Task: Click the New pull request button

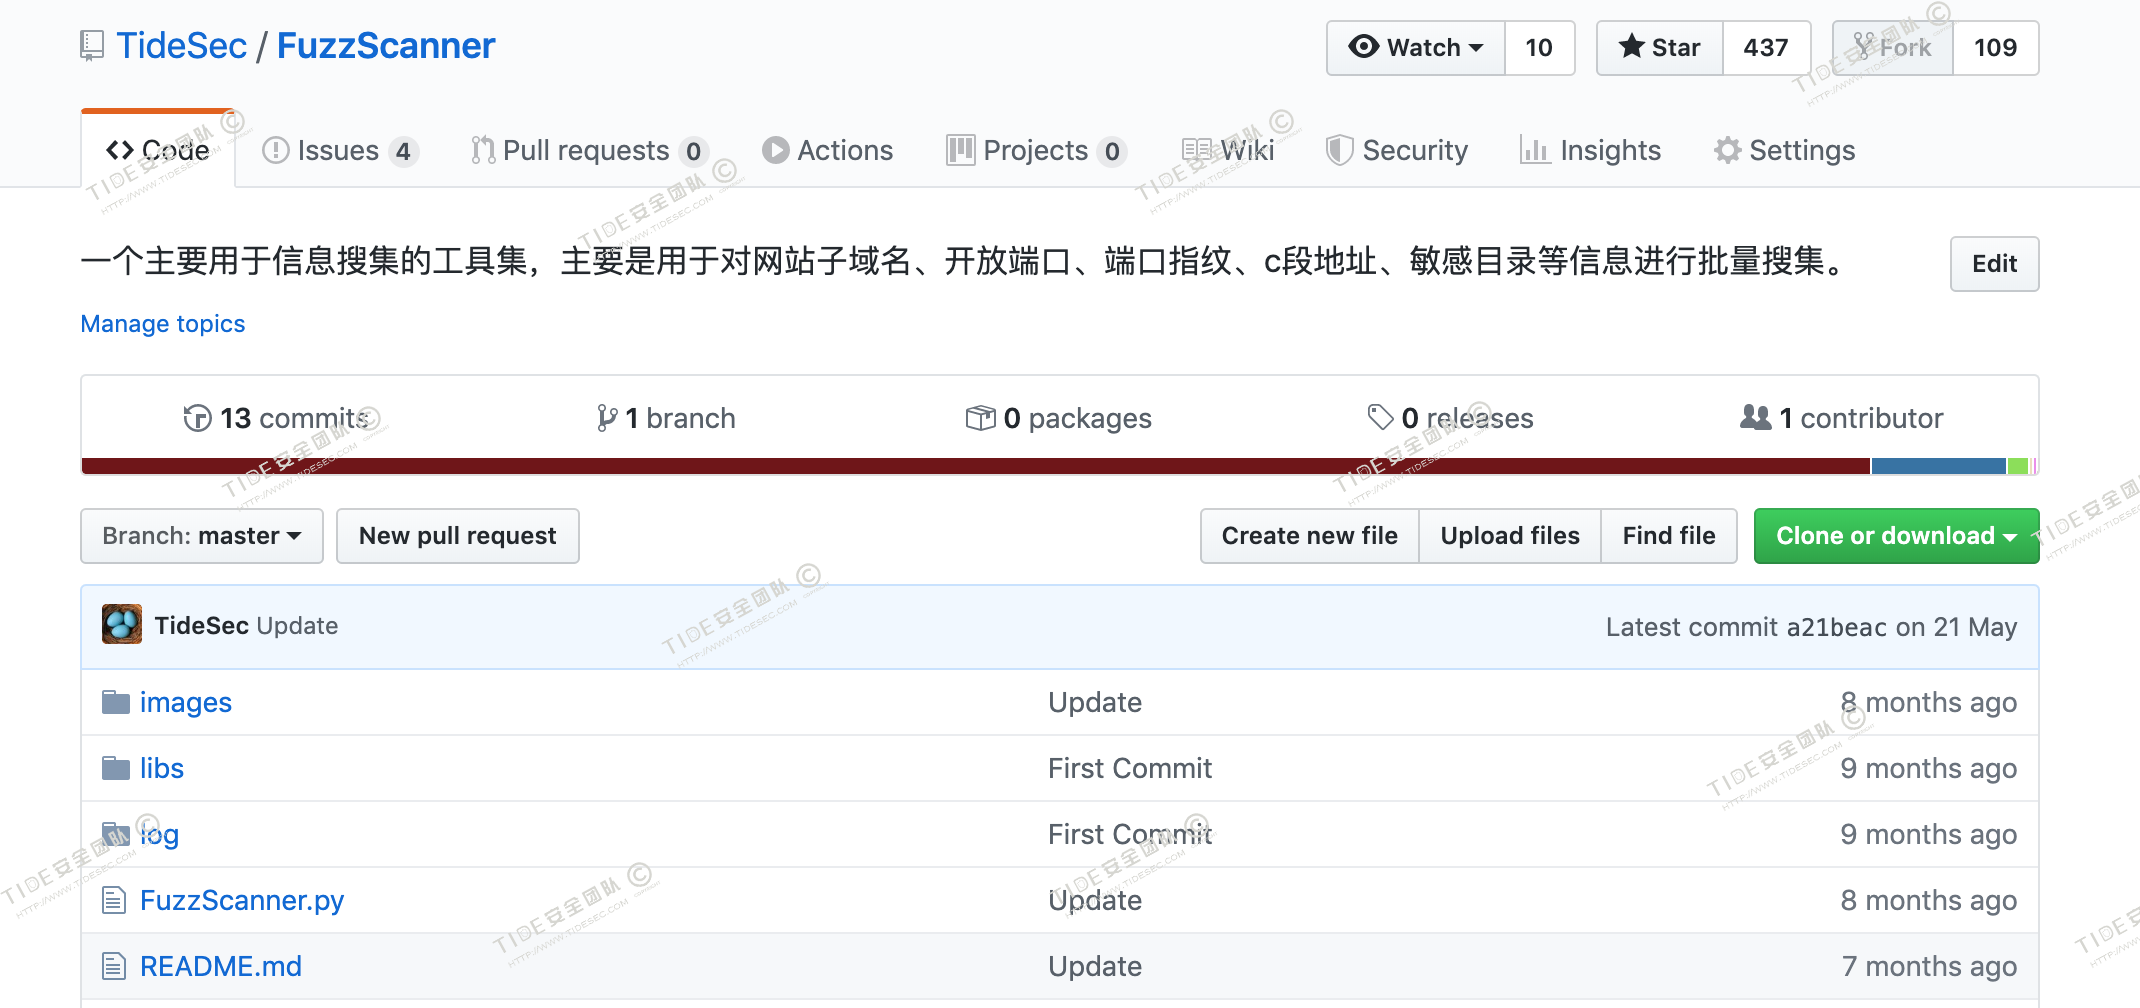Action: [x=457, y=536]
